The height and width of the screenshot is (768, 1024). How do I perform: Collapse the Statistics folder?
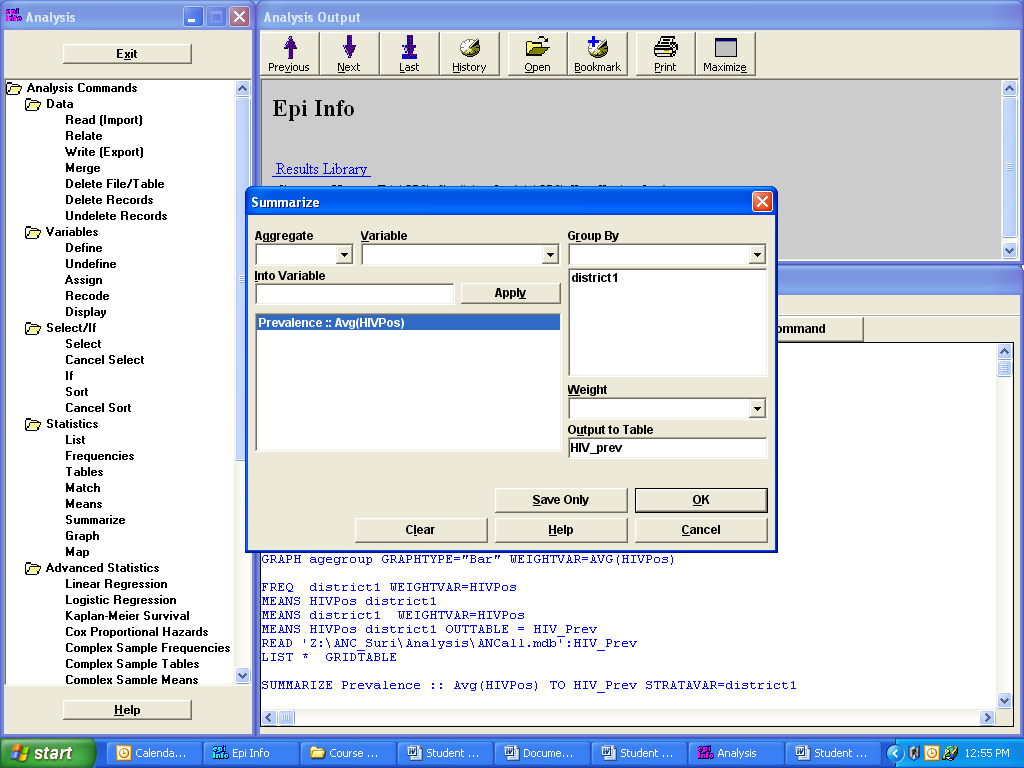(33, 424)
